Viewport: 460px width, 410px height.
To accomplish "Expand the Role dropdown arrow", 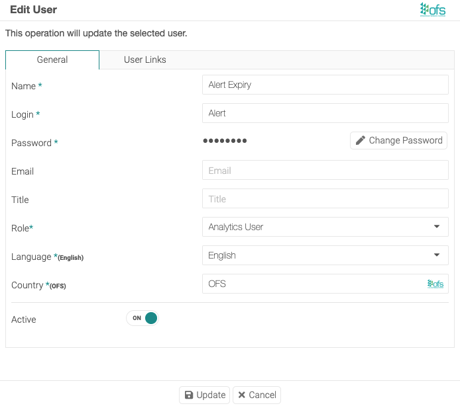I will 437,227.
